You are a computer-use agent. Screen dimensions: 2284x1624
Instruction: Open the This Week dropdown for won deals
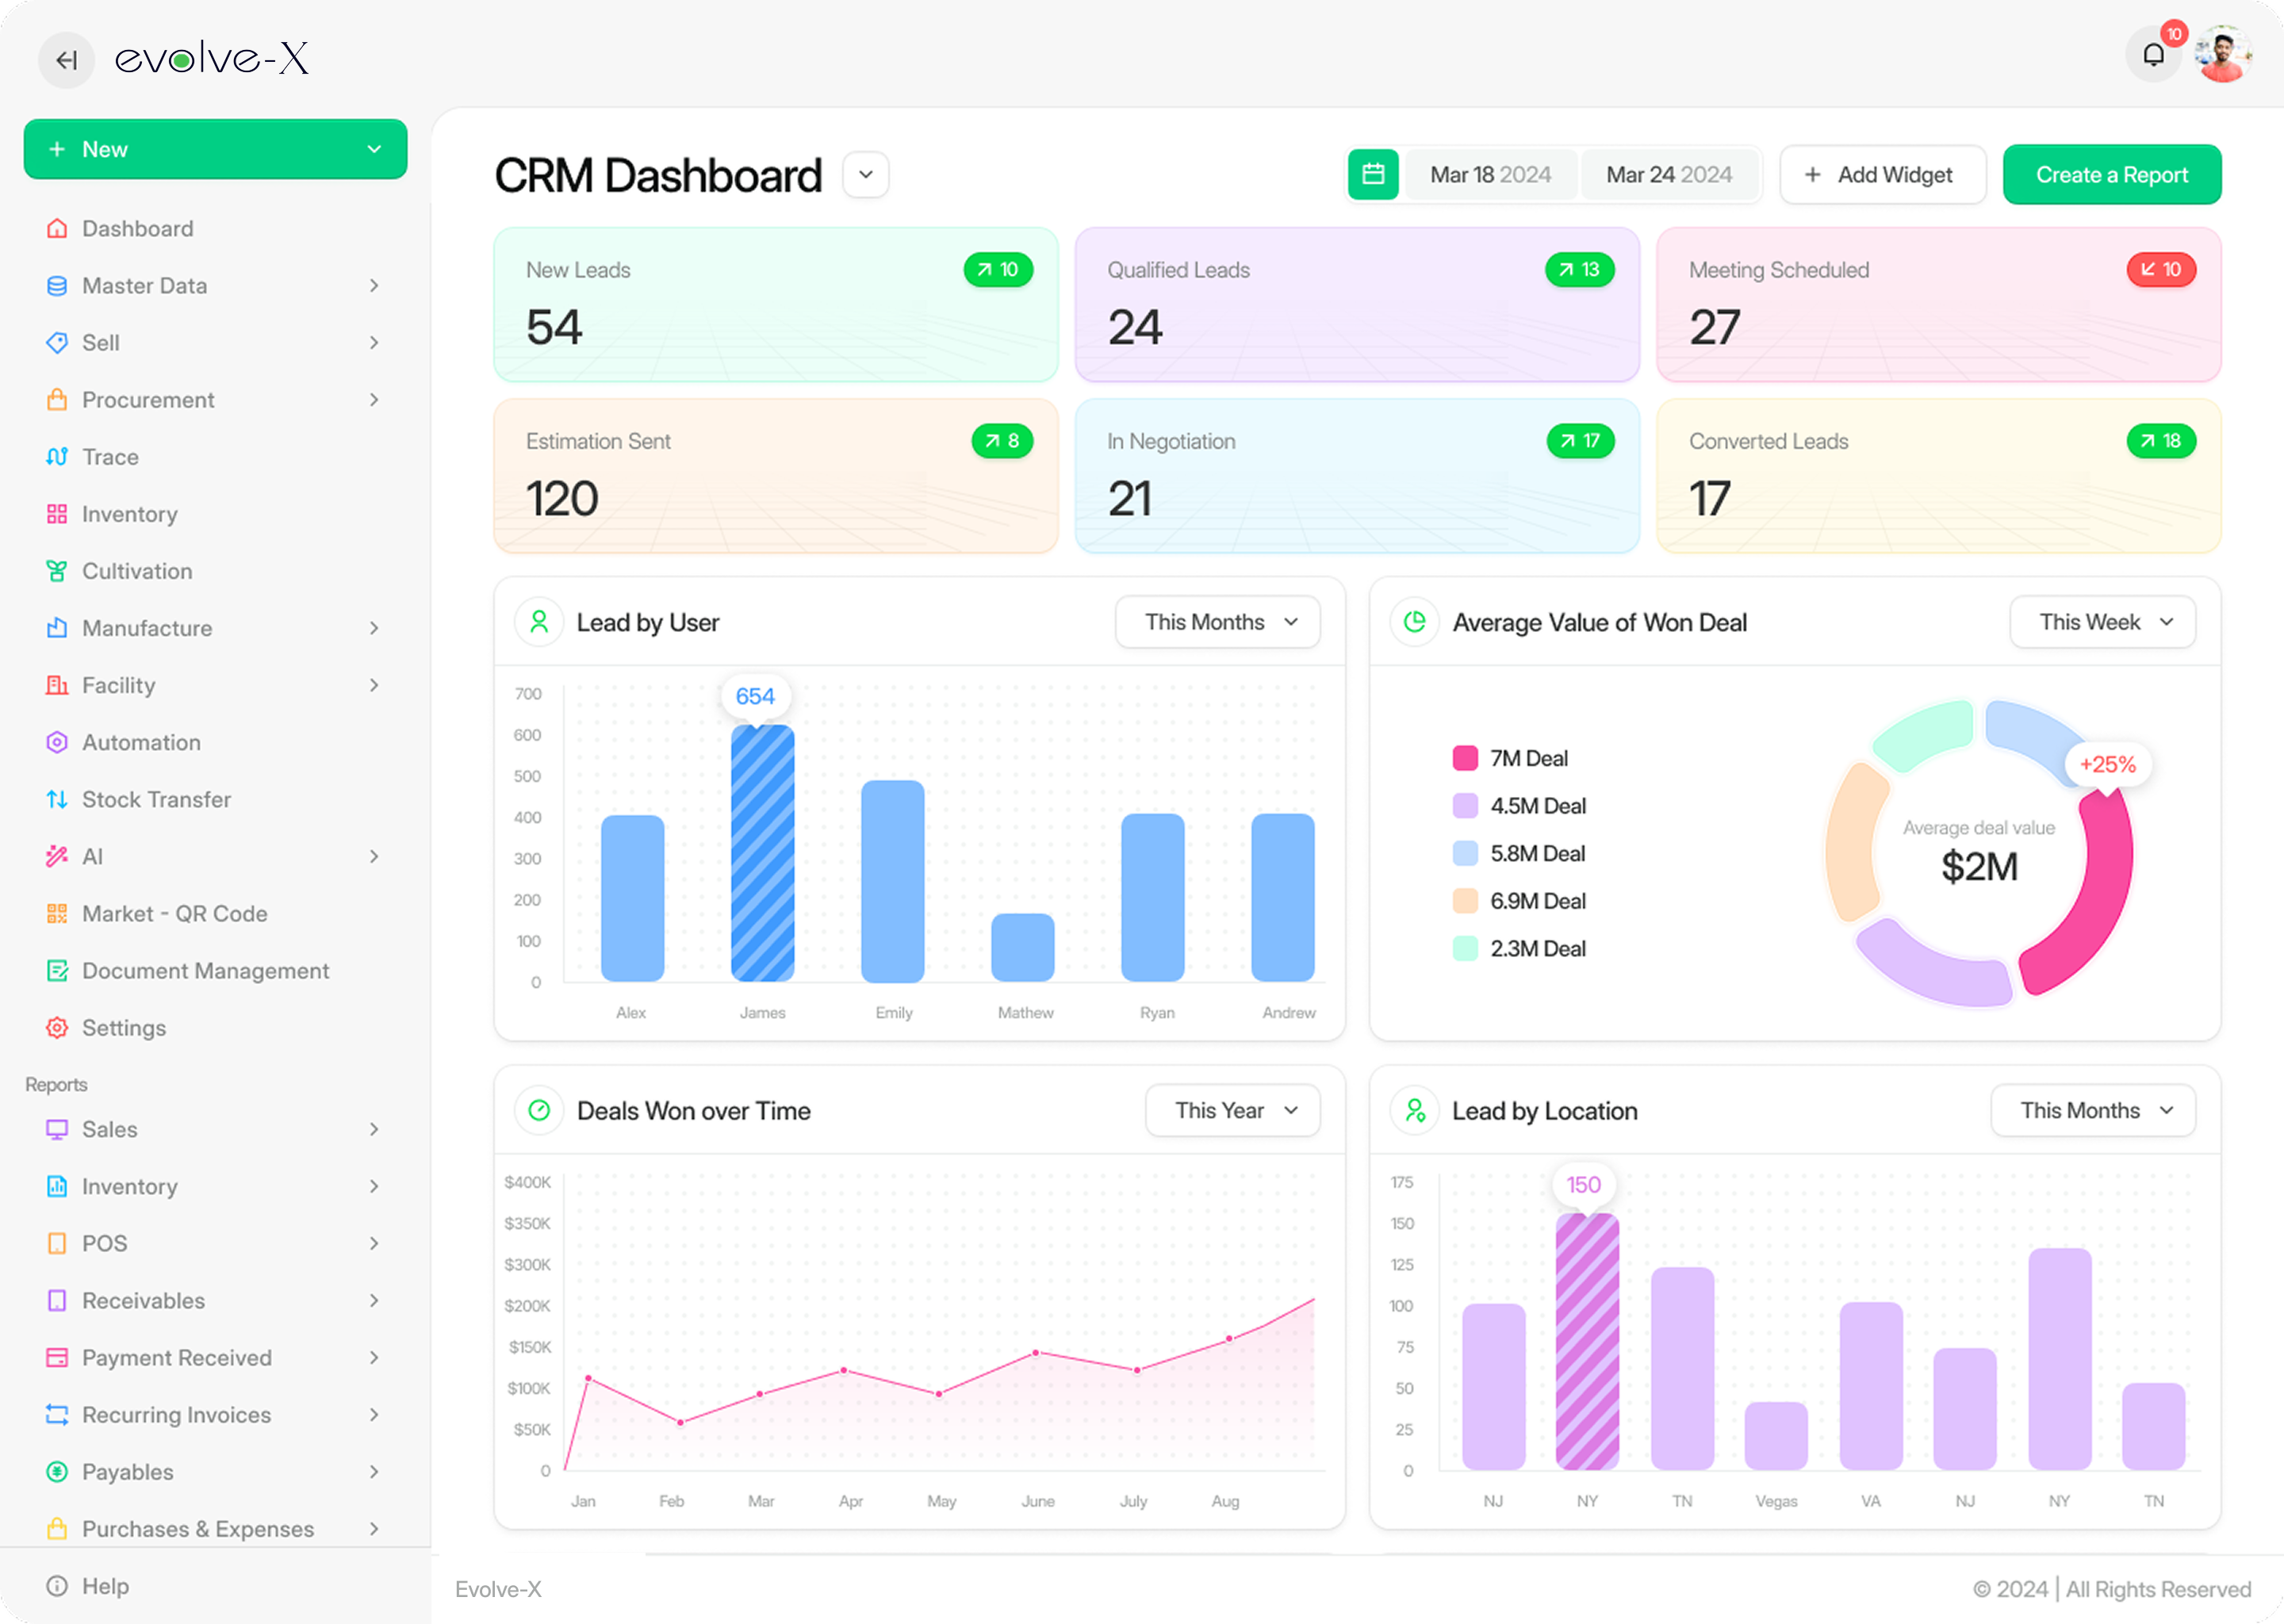pyautogui.click(x=2102, y=622)
